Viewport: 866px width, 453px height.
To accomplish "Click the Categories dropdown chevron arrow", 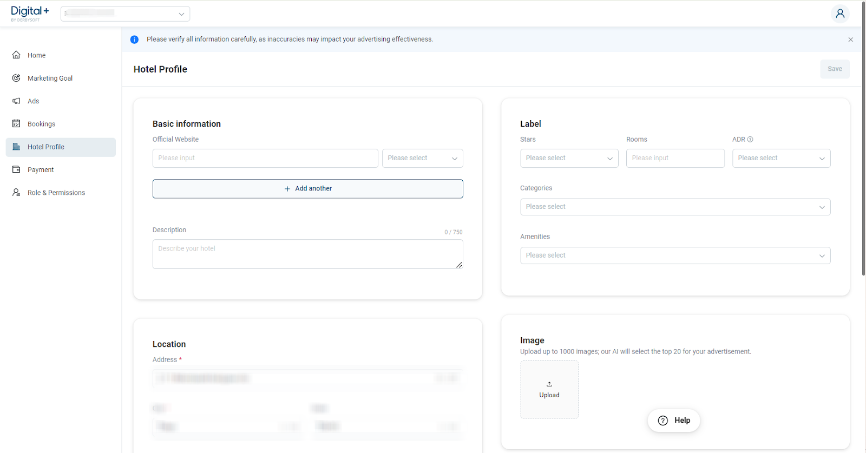I will tap(822, 207).
